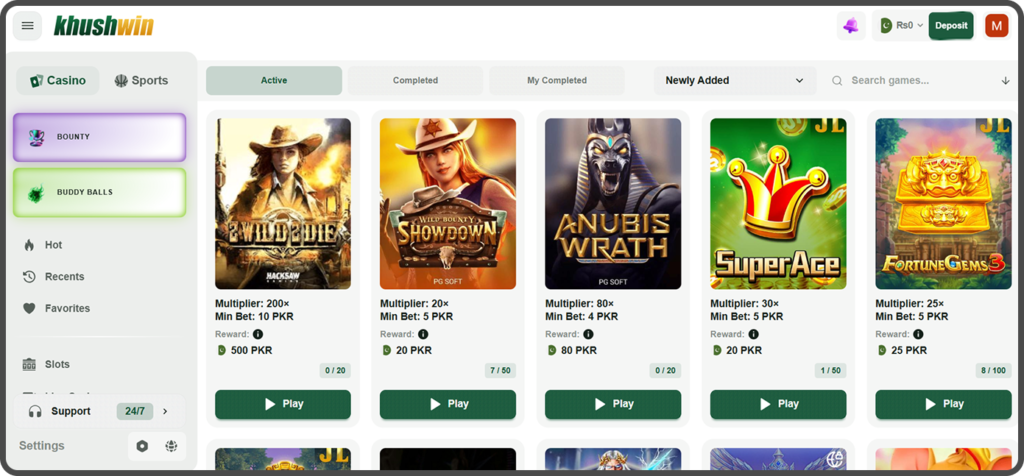1024x476 pixels.
Task: Open the Buddy Balls banner
Action: pyautogui.click(x=100, y=193)
